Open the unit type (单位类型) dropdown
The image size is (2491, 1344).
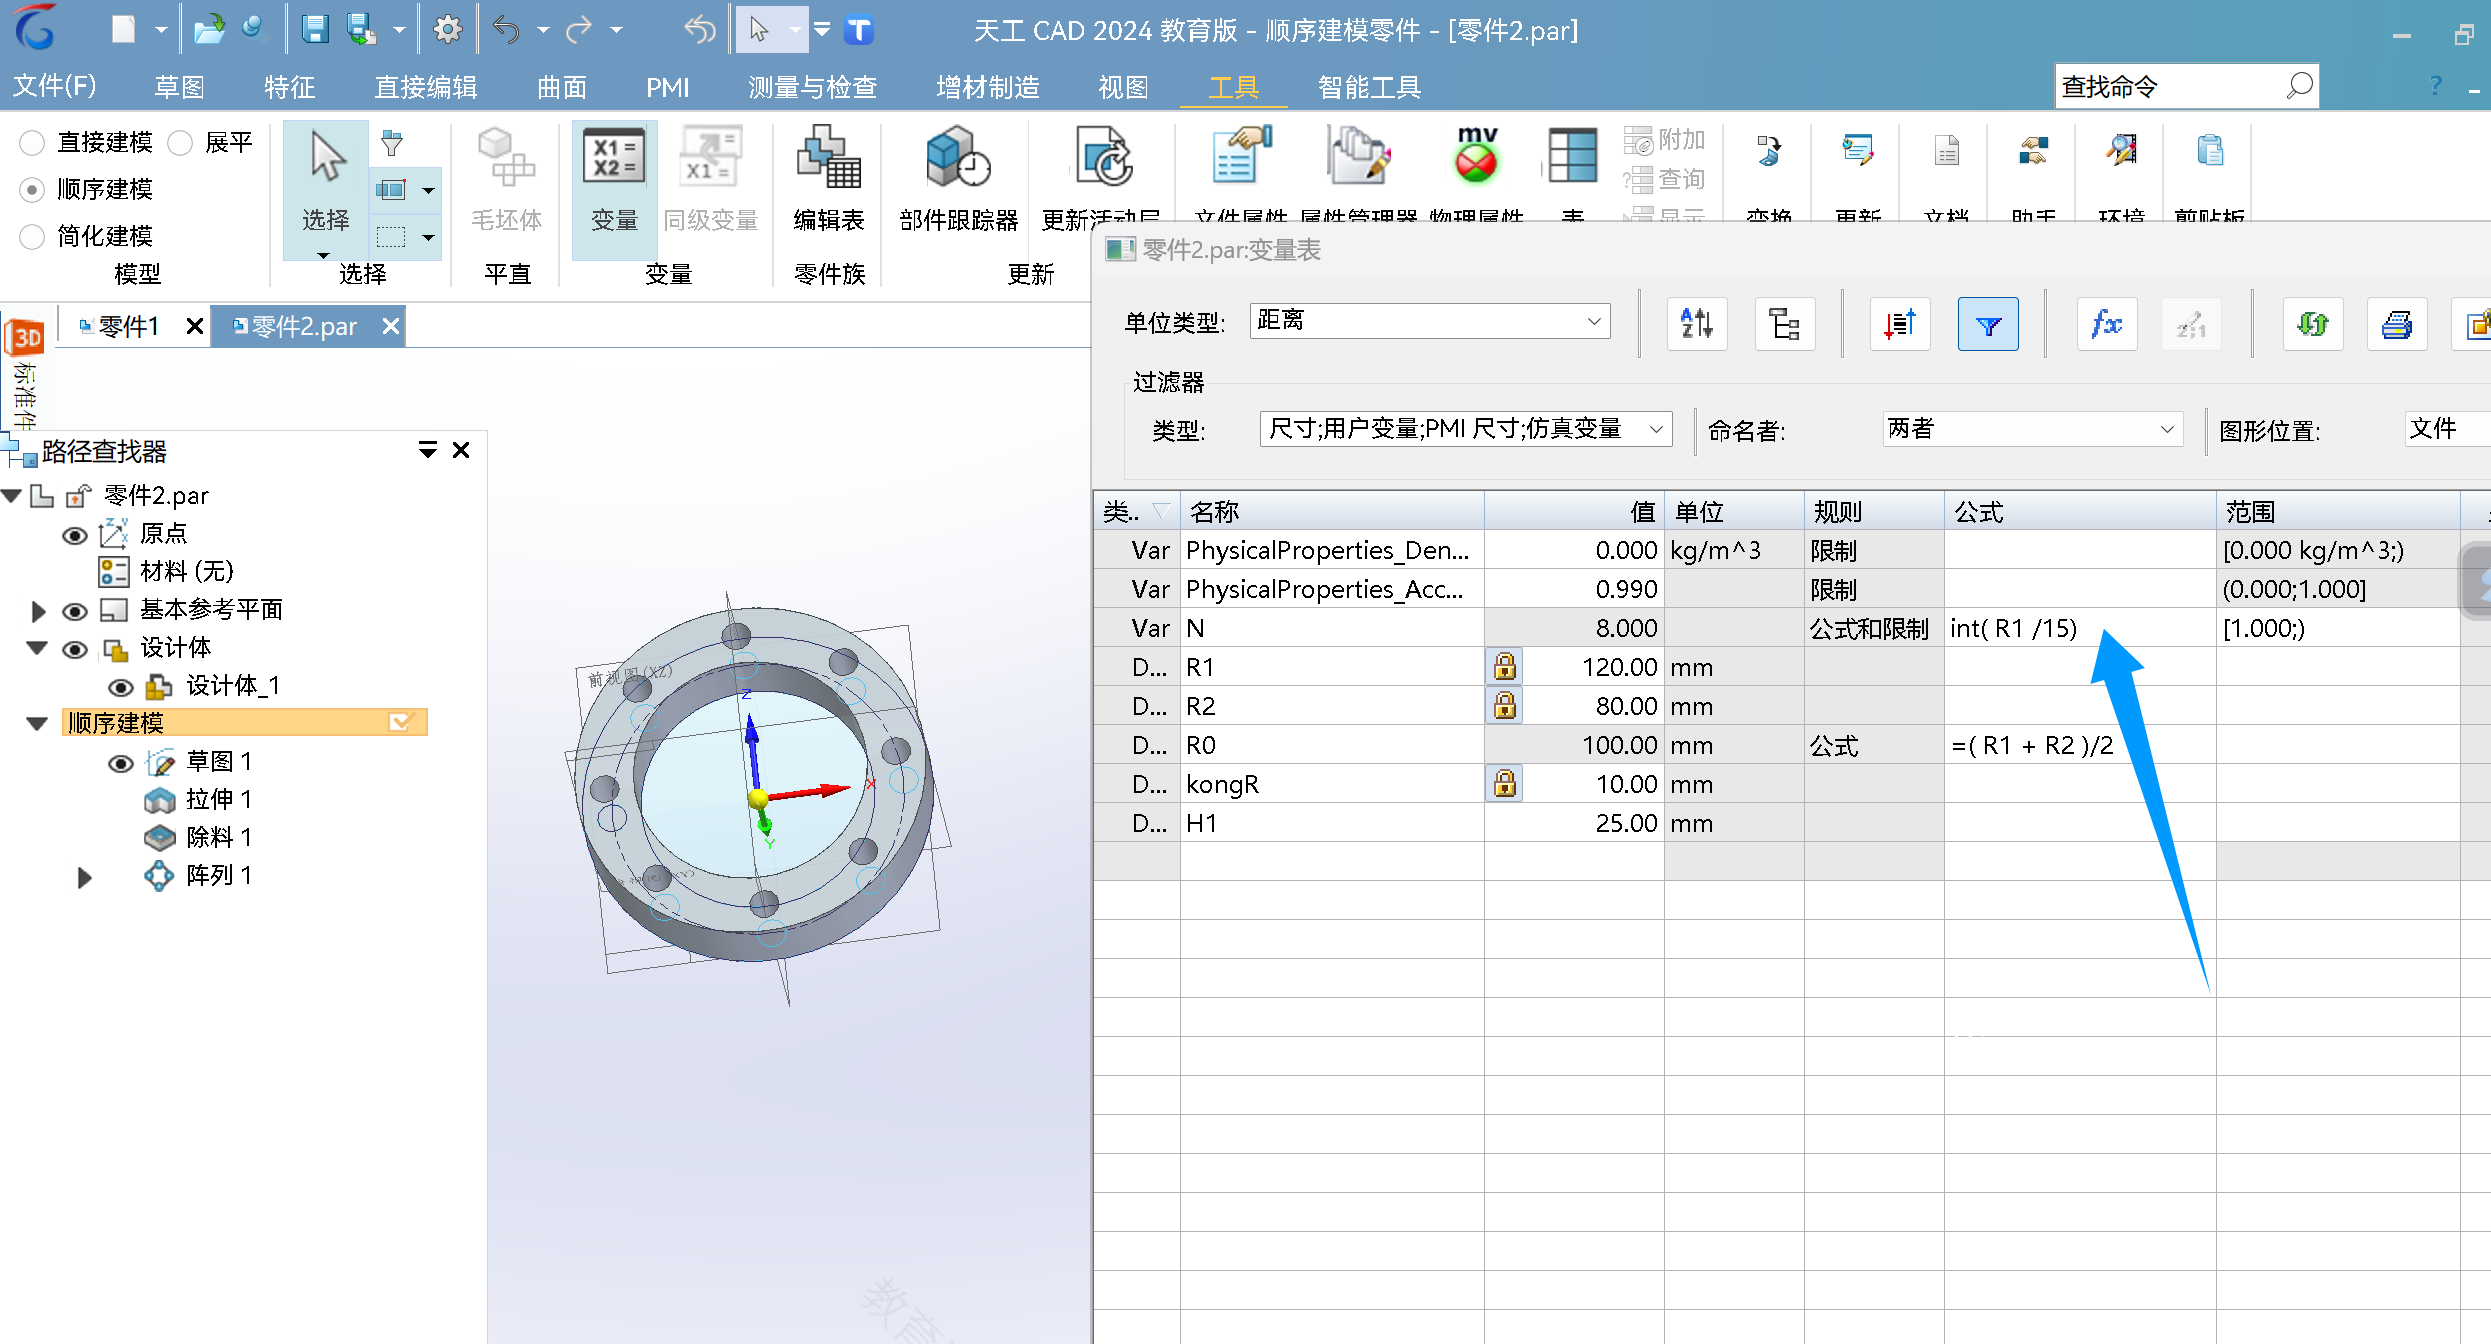tap(1430, 320)
